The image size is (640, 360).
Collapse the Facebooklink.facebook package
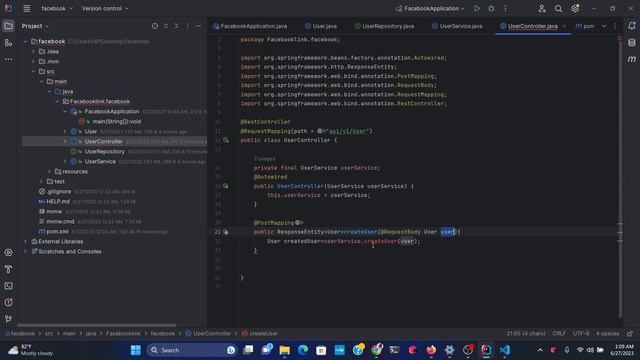57,101
